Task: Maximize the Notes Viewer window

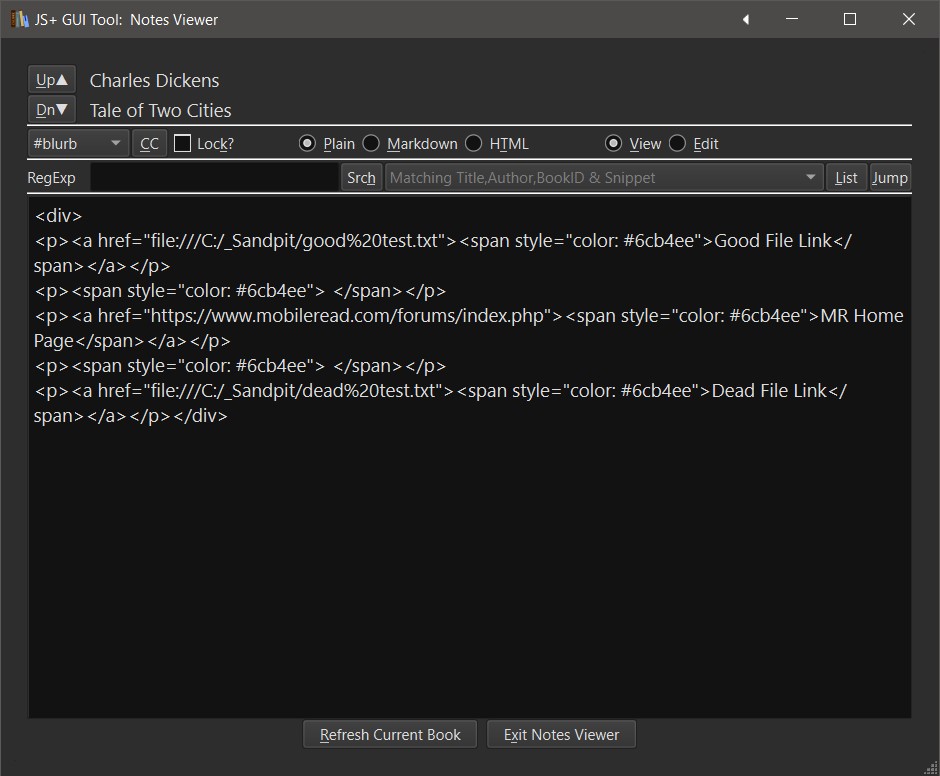Action: (x=850, y=19)
